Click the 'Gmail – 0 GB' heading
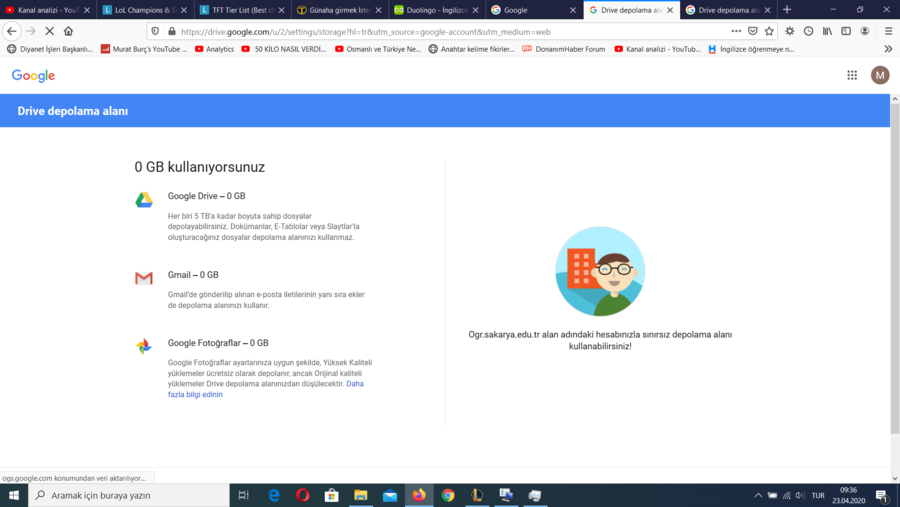 pos(193,274)
